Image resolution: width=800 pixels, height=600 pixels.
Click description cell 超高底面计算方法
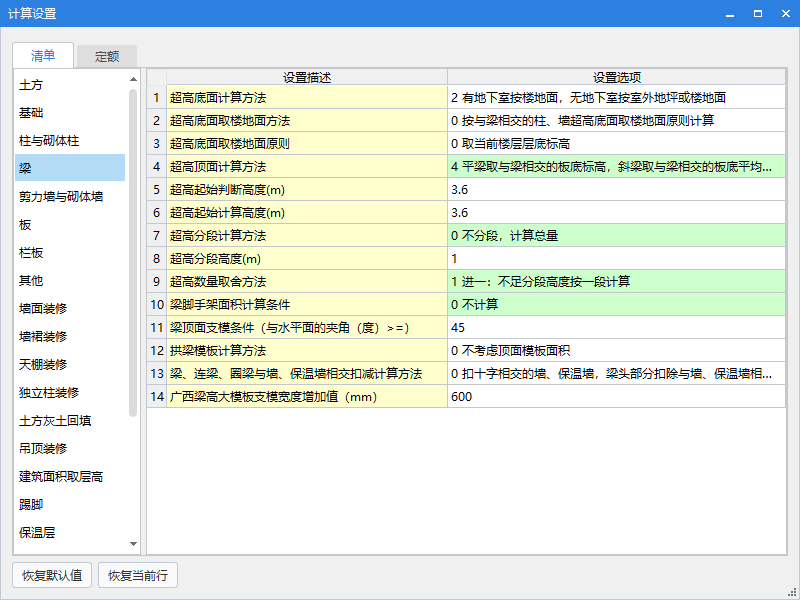[307, 97]
